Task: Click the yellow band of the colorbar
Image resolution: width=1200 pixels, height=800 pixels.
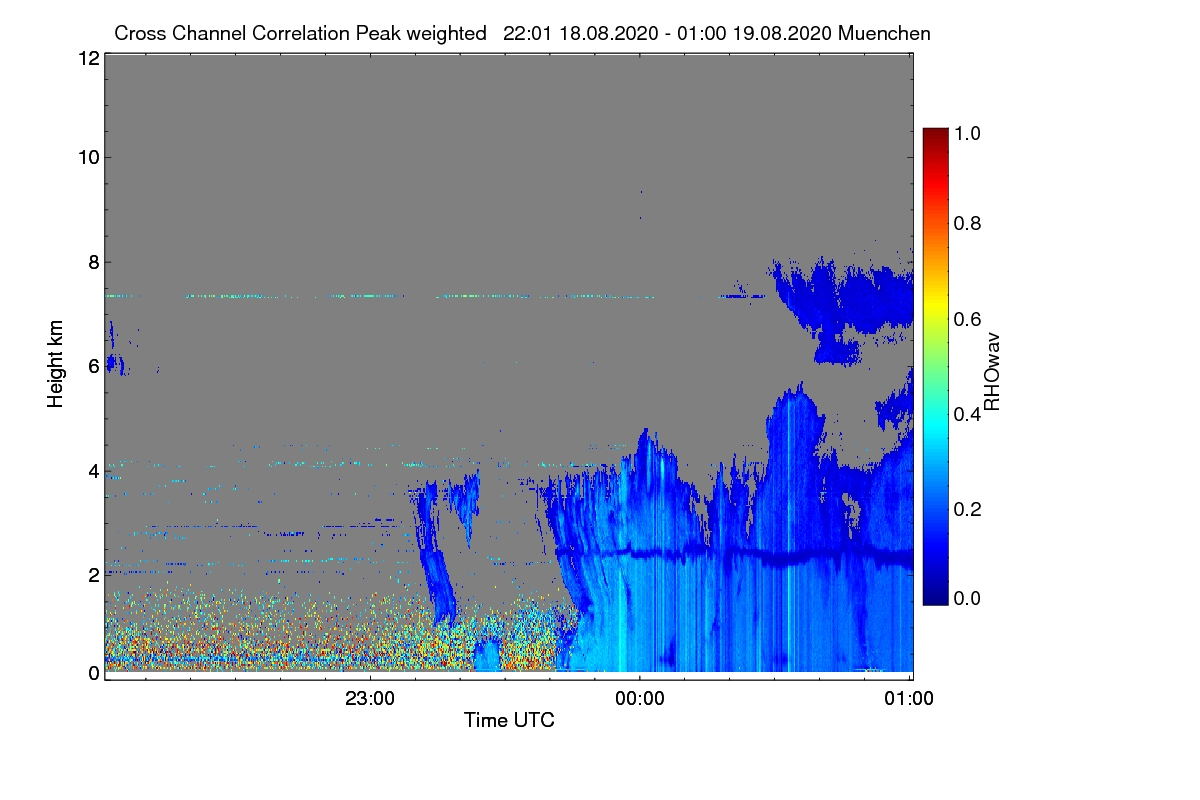Action: tap(935, 305)
